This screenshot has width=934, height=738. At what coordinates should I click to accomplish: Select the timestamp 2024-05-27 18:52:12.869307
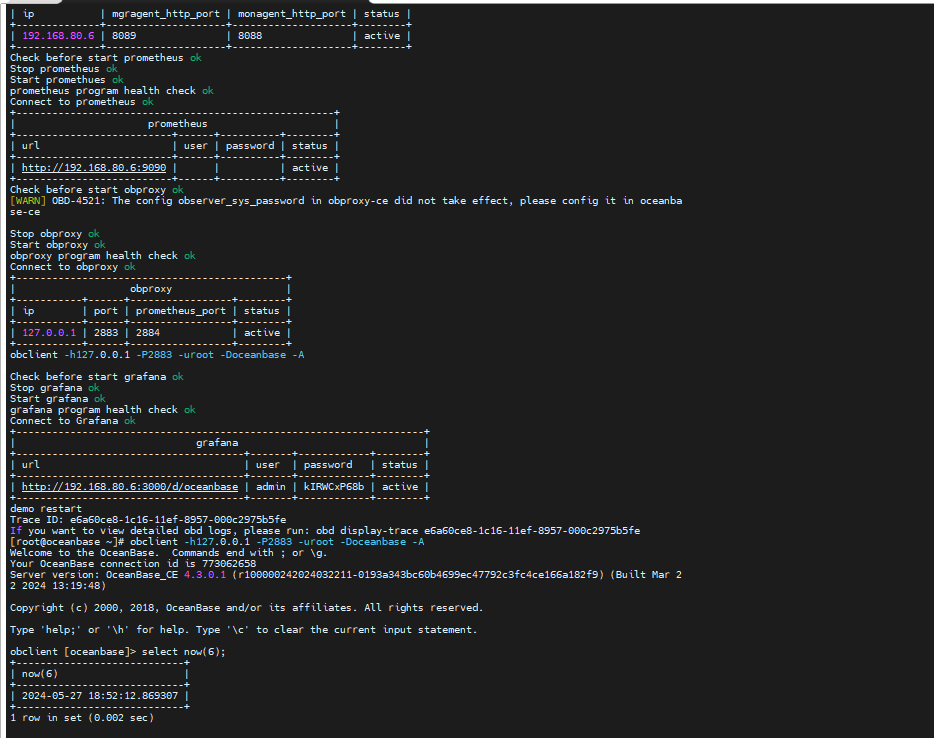point(100,696)
